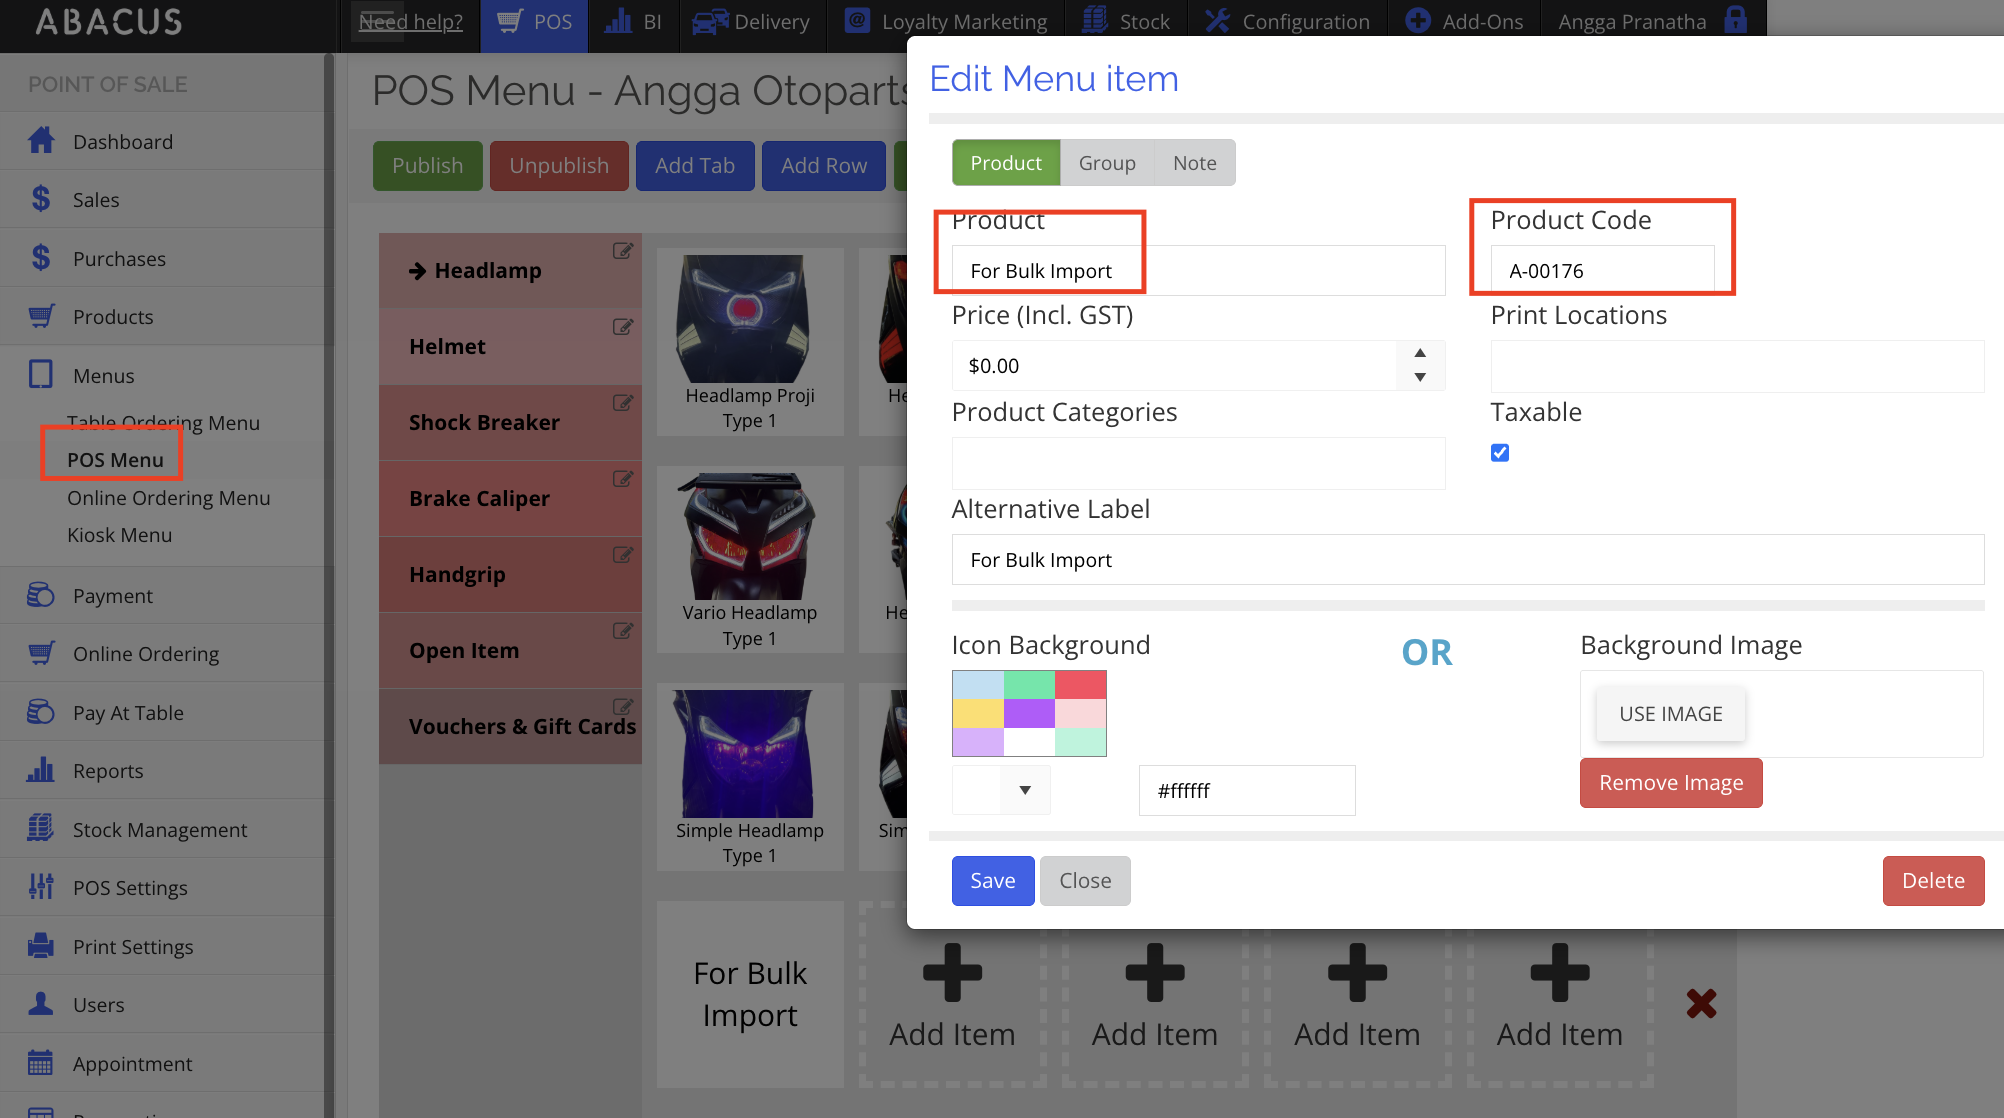Click the edit icon on Headlamp tab
The width and height of the screenshot is (2004, 1118).
click(622, 251)
